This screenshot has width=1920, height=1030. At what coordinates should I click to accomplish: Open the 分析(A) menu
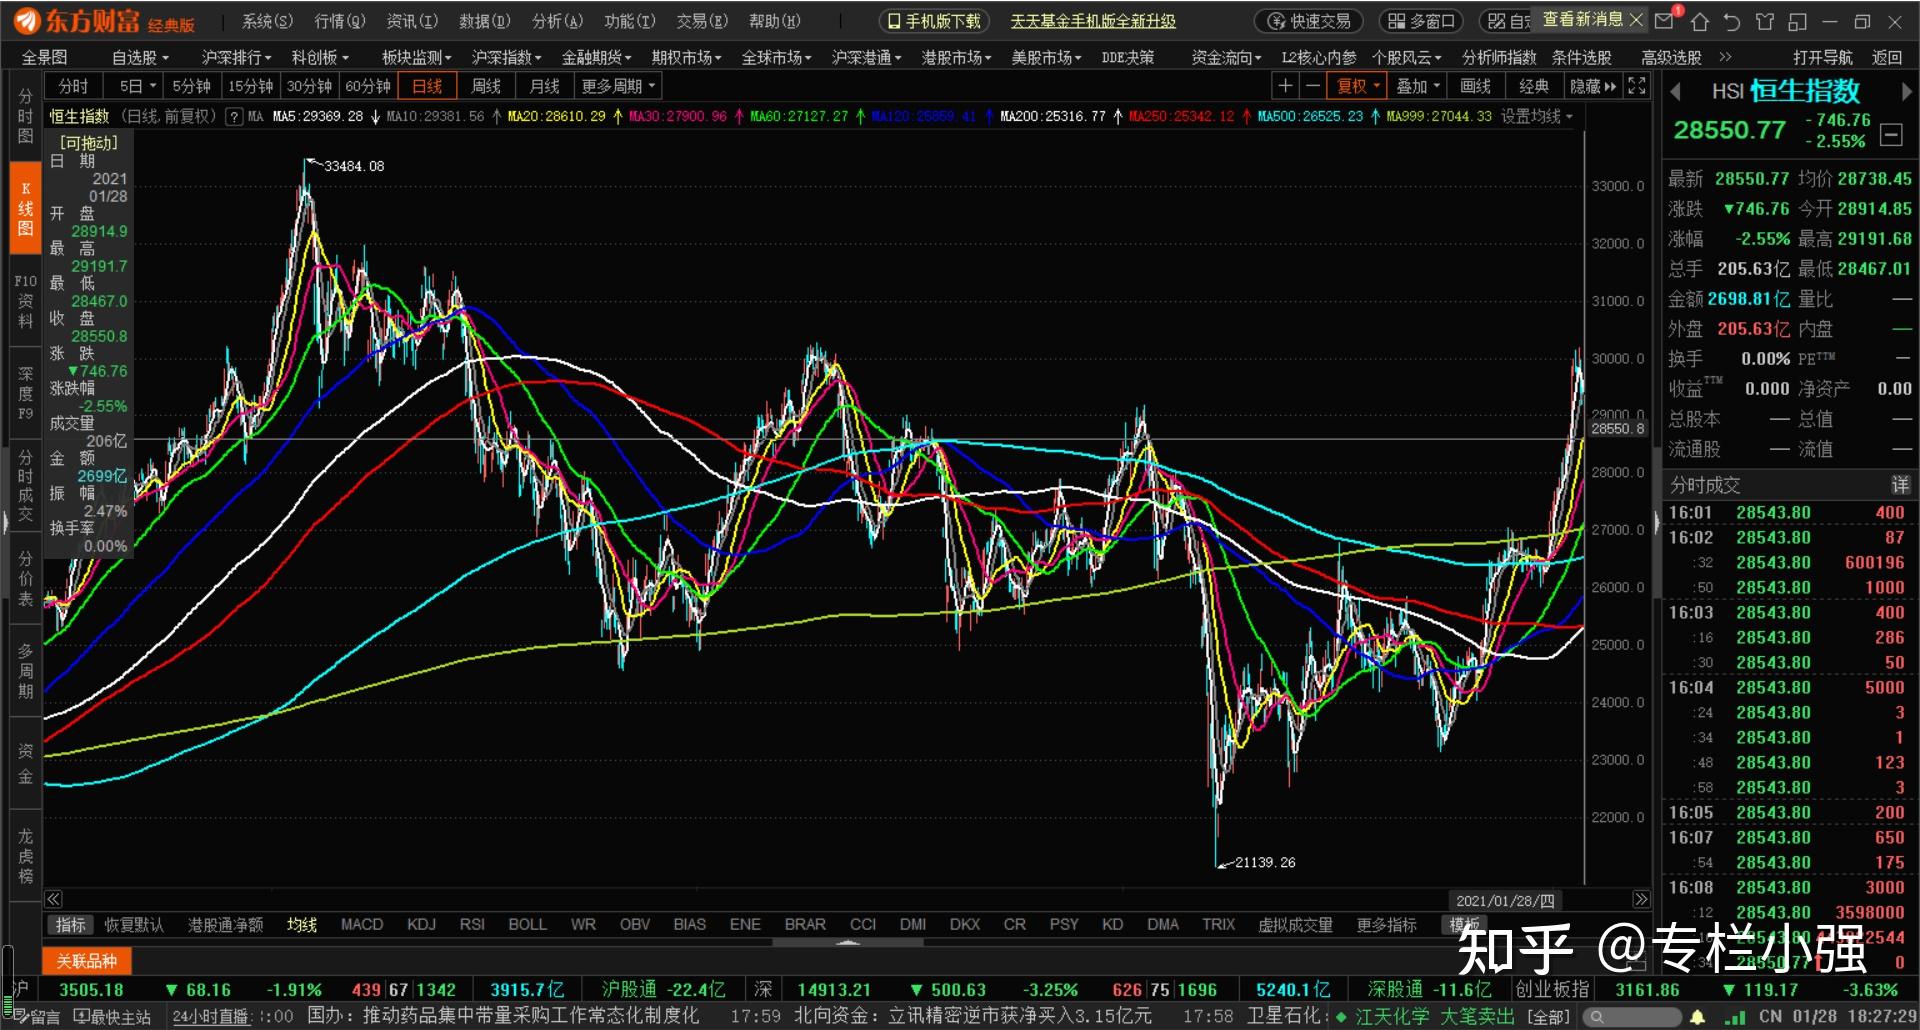[x=557, y=21]
